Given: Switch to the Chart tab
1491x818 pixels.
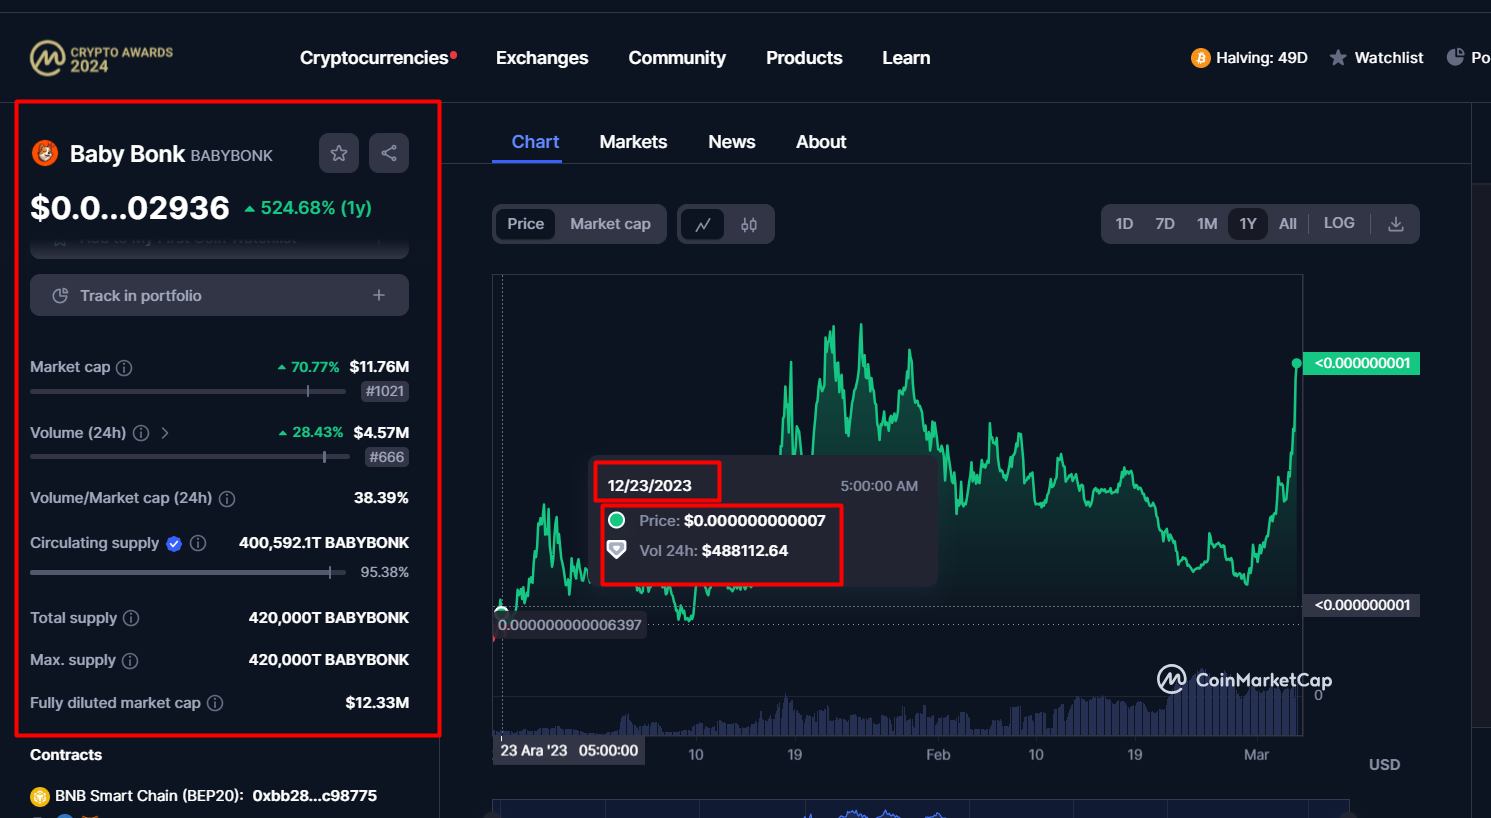Looking at the screenshot, I should [535, 142].
